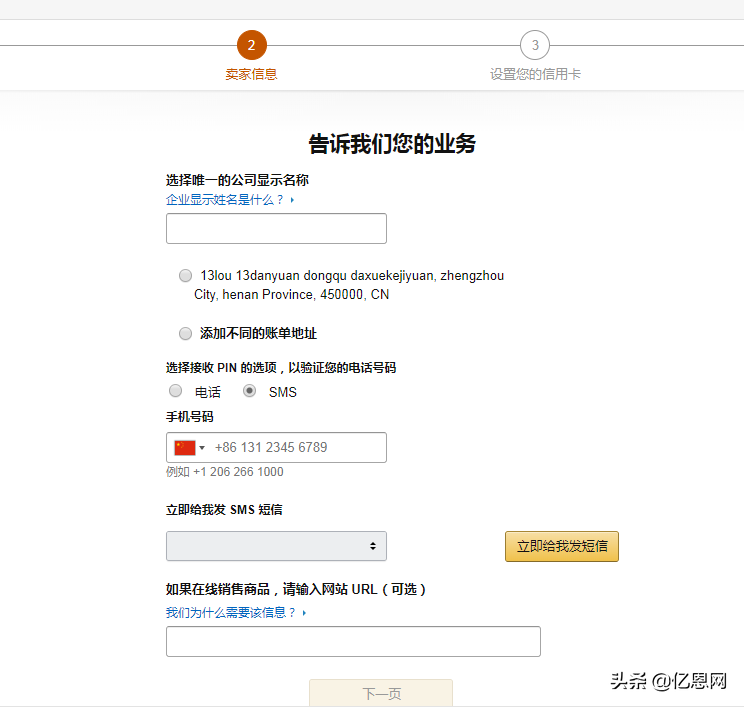Open the 我们为什么需要该信息？ link
The height and width of the screenshot is (707, 744).
(x=236, y=613)
